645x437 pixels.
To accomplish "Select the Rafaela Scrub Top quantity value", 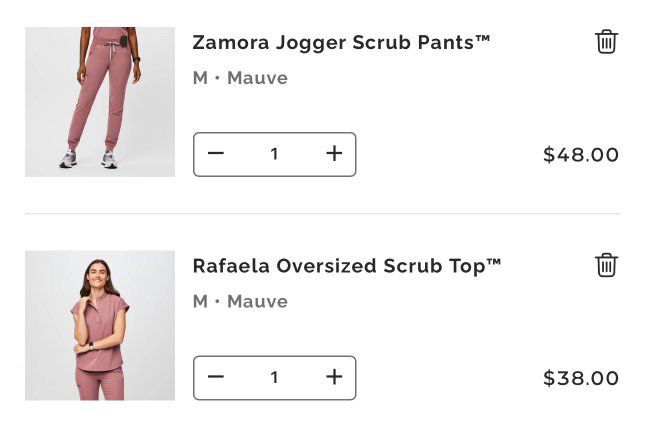I will point(274,377).
